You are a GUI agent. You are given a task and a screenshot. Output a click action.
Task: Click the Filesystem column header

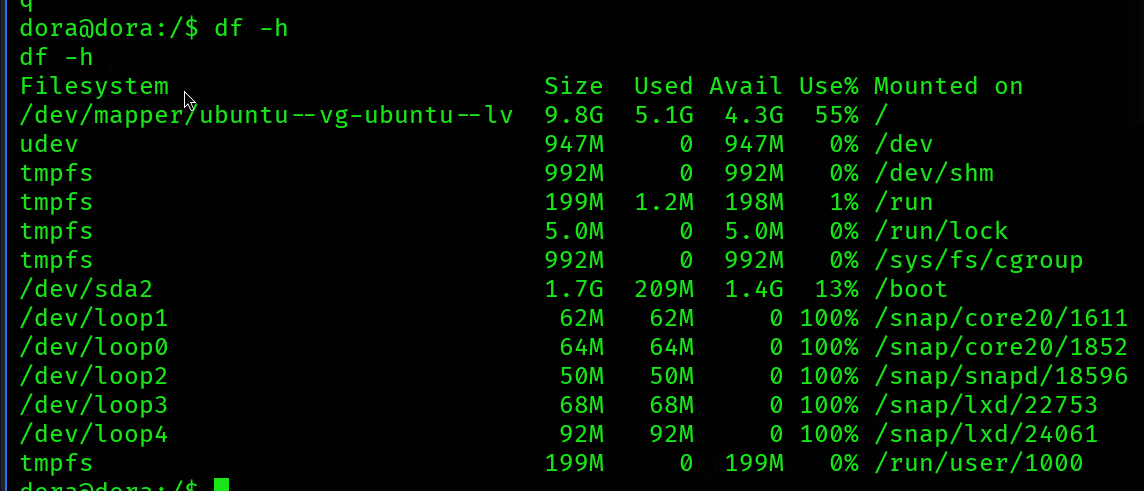94,87
